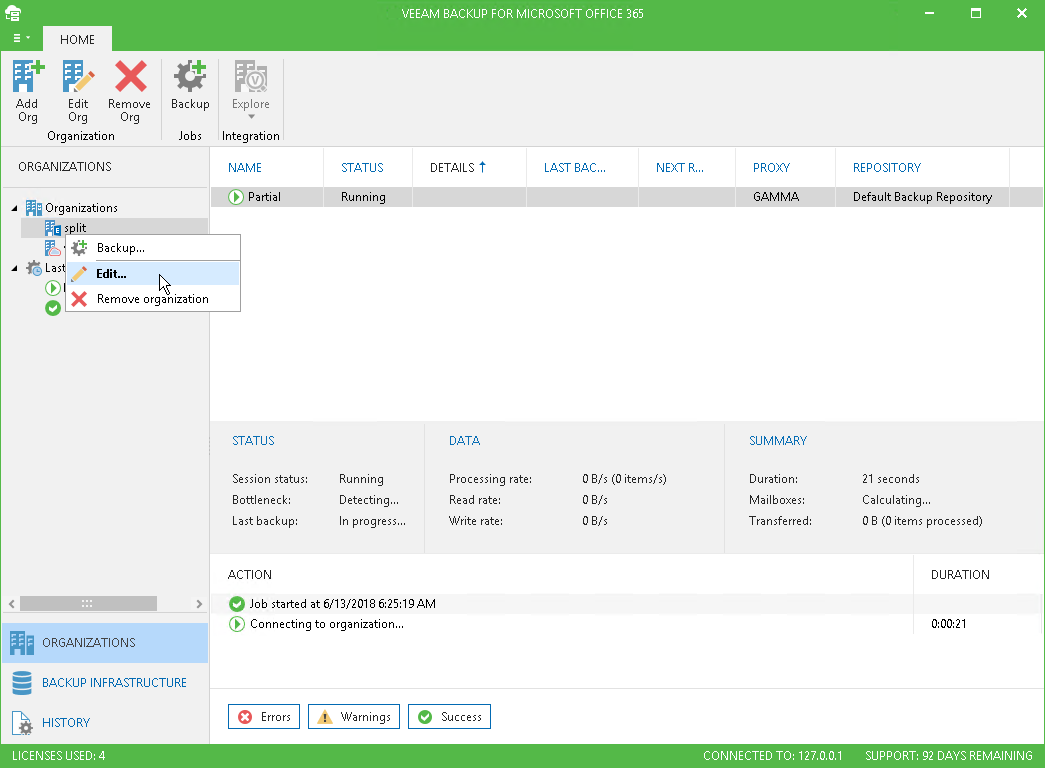This screenshot has height=768, width=1045.
Task: Choose Backup... from the context menu
Action: click(153, 248)
